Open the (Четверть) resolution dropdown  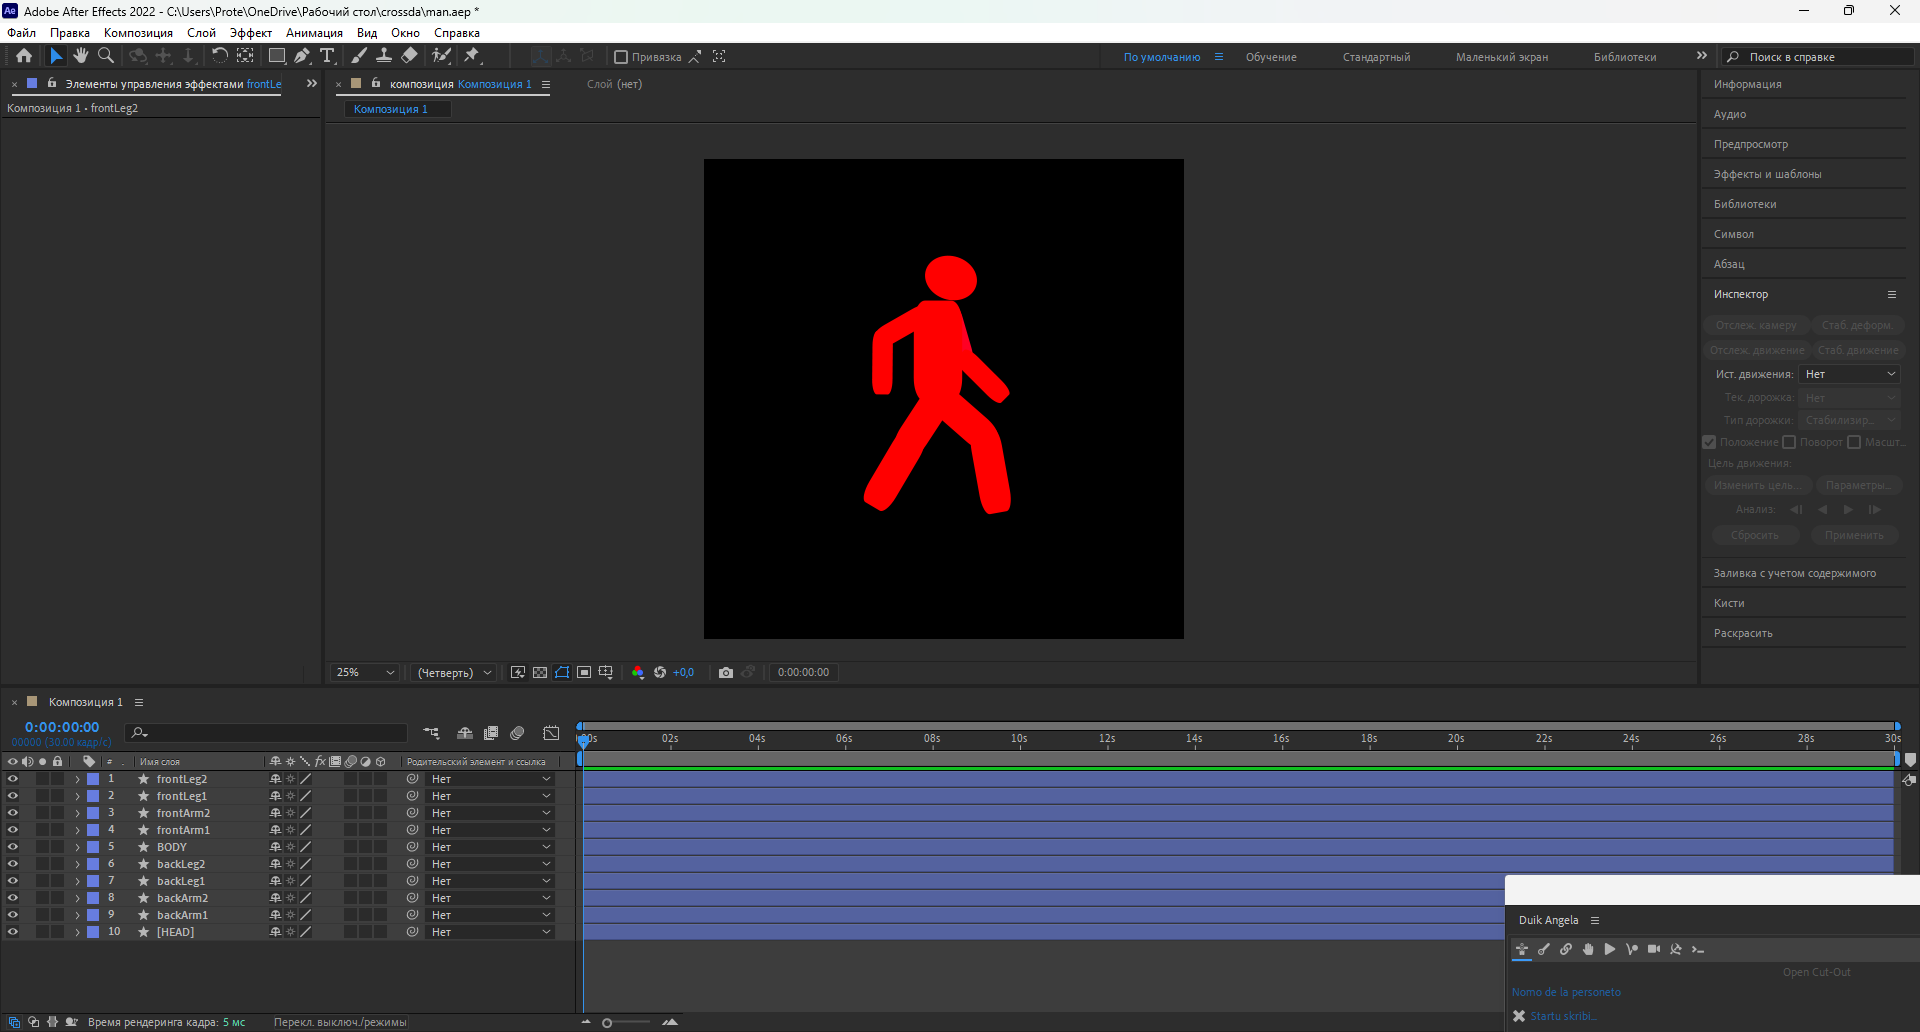(454, 673)
